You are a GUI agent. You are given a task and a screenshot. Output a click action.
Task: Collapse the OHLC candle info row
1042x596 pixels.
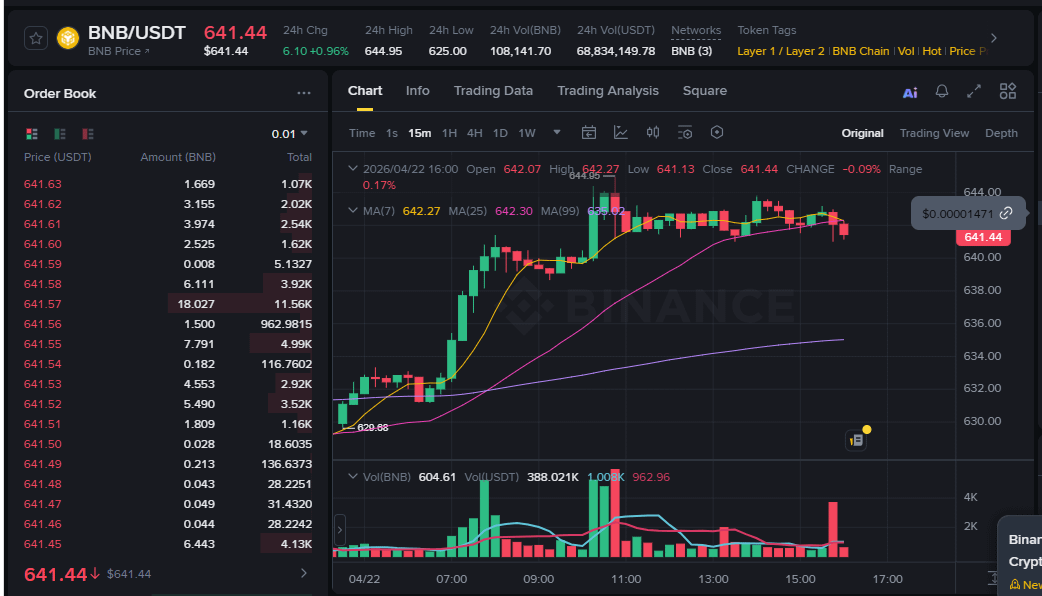353,169
